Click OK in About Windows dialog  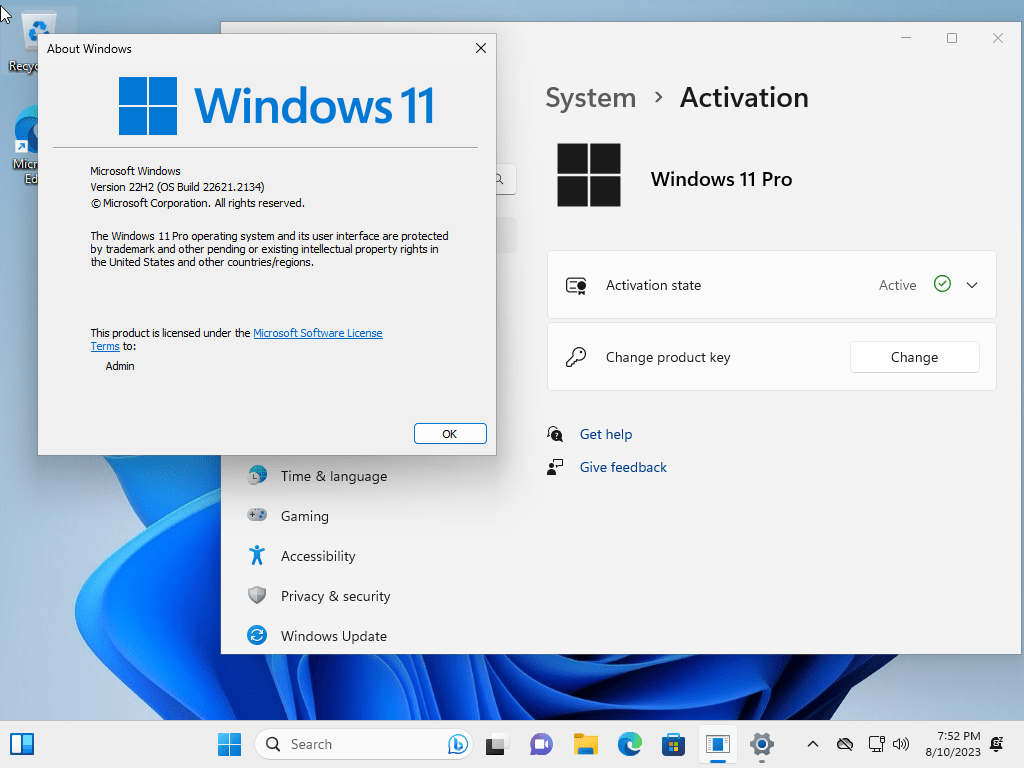pyautogui.click(x=450, y=434)
